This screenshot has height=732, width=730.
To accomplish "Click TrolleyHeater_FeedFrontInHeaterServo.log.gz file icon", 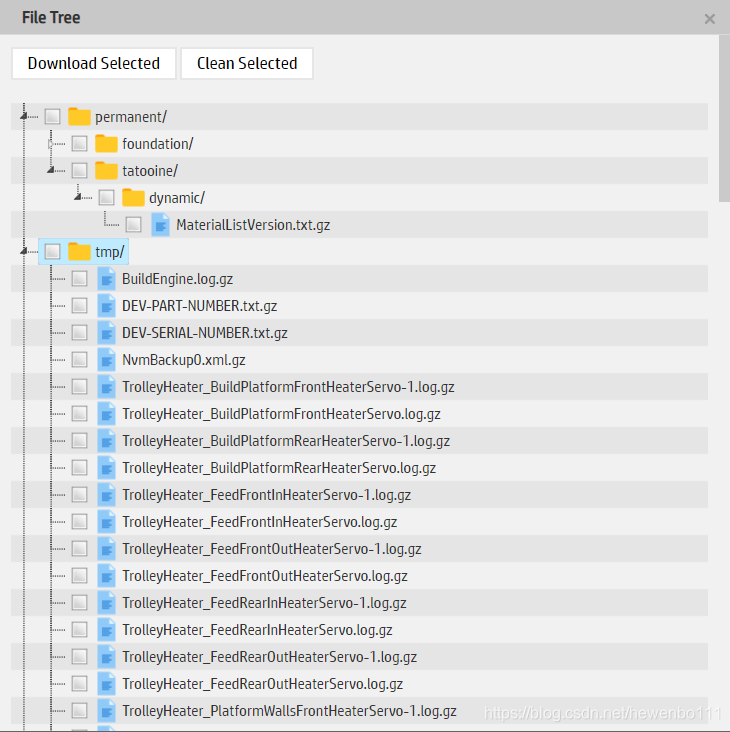I will click(x=106, y=522).
